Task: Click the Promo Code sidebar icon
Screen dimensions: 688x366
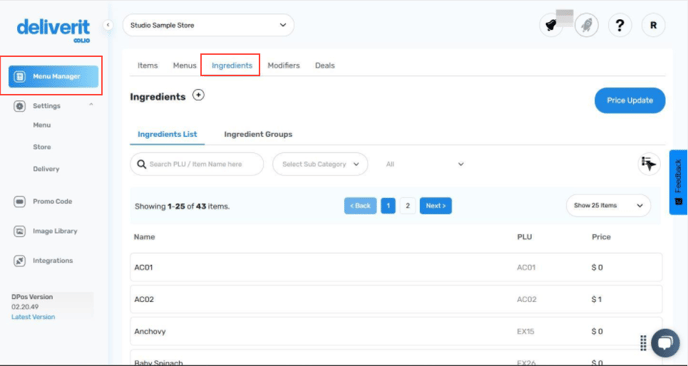Action: point(19,201)
